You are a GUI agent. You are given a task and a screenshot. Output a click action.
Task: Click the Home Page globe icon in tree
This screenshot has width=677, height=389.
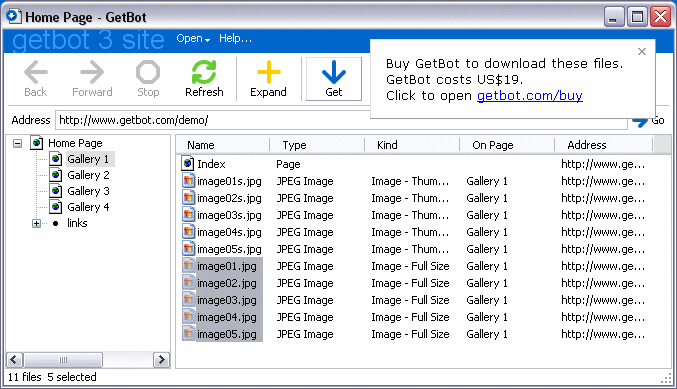pos(37,143)
